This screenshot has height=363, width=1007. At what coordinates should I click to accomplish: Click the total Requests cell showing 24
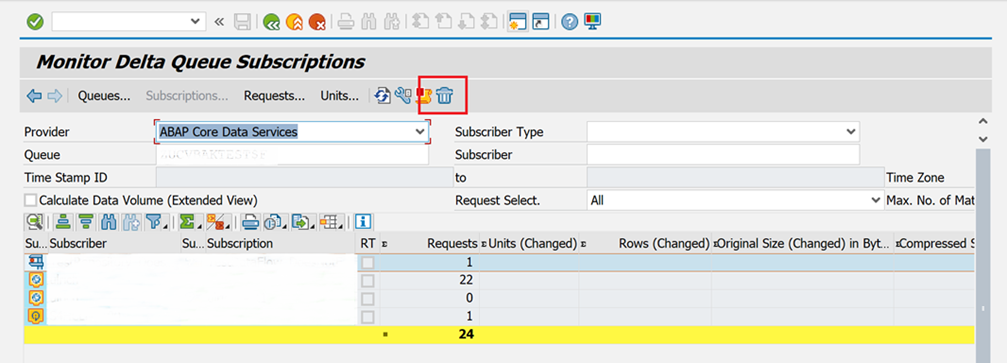[430, 334]
